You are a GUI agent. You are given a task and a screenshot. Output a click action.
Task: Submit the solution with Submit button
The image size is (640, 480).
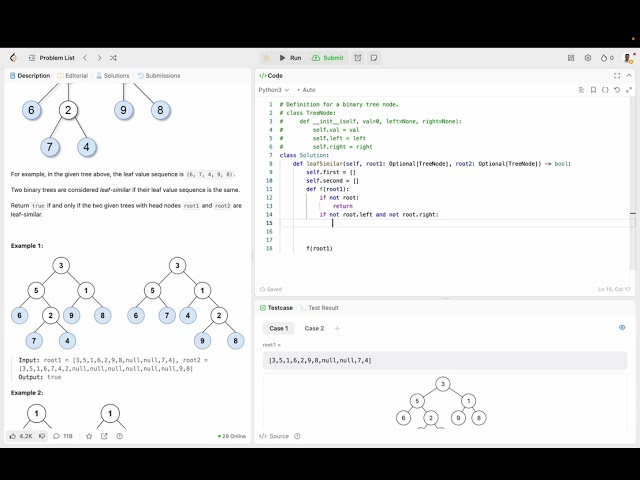pos(327,58)
